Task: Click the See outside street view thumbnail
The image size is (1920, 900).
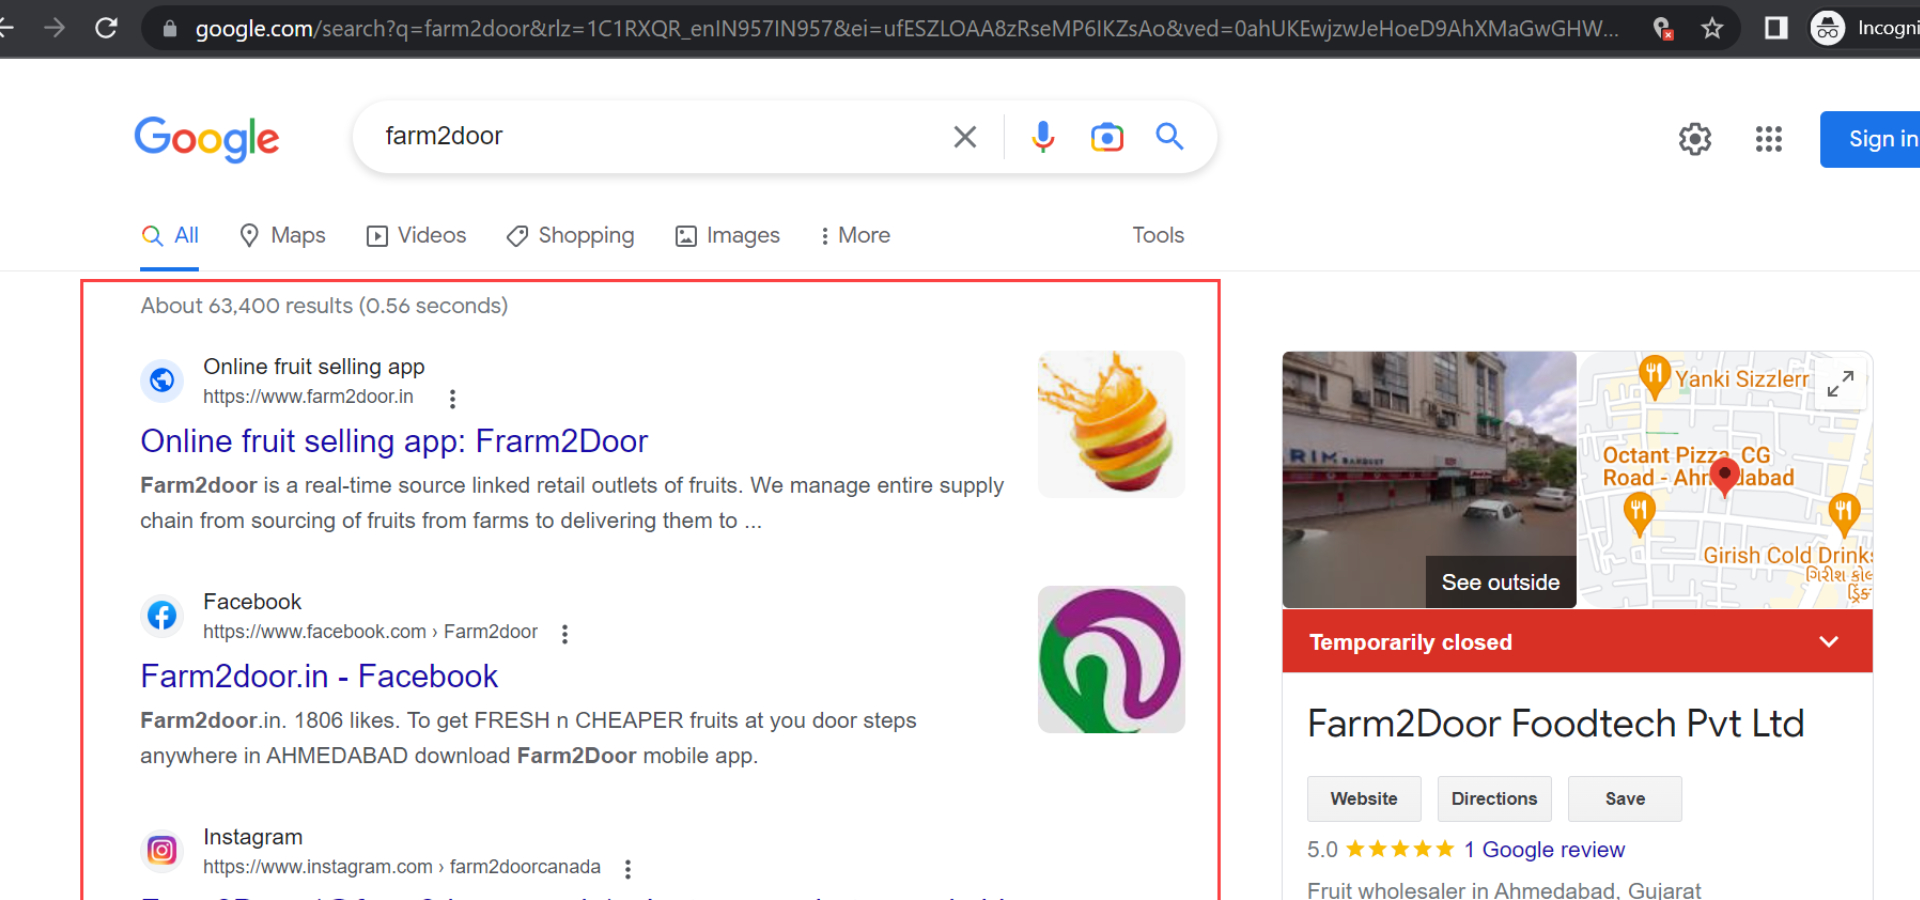Action: pyautogui.click(x=1499, y=582)
